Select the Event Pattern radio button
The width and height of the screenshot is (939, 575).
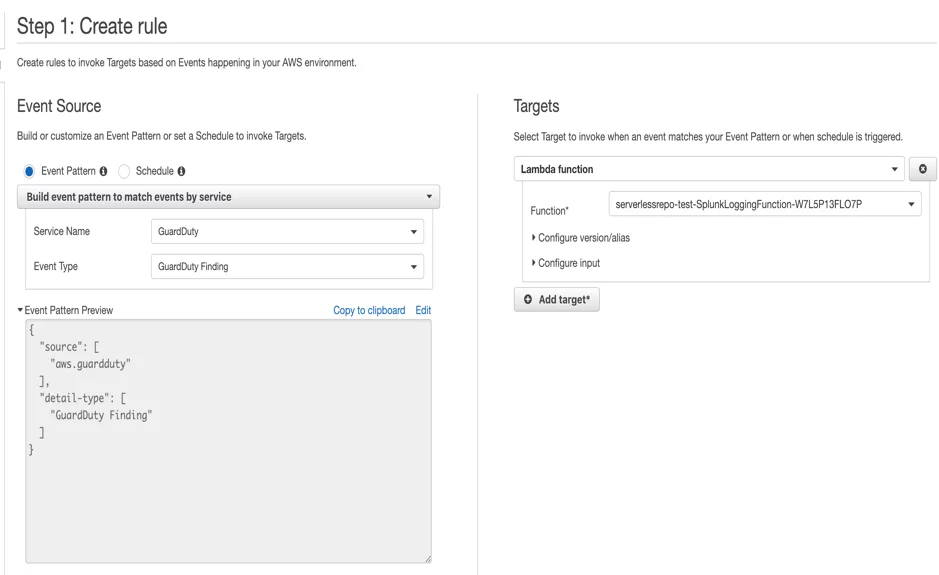(29, 171)
